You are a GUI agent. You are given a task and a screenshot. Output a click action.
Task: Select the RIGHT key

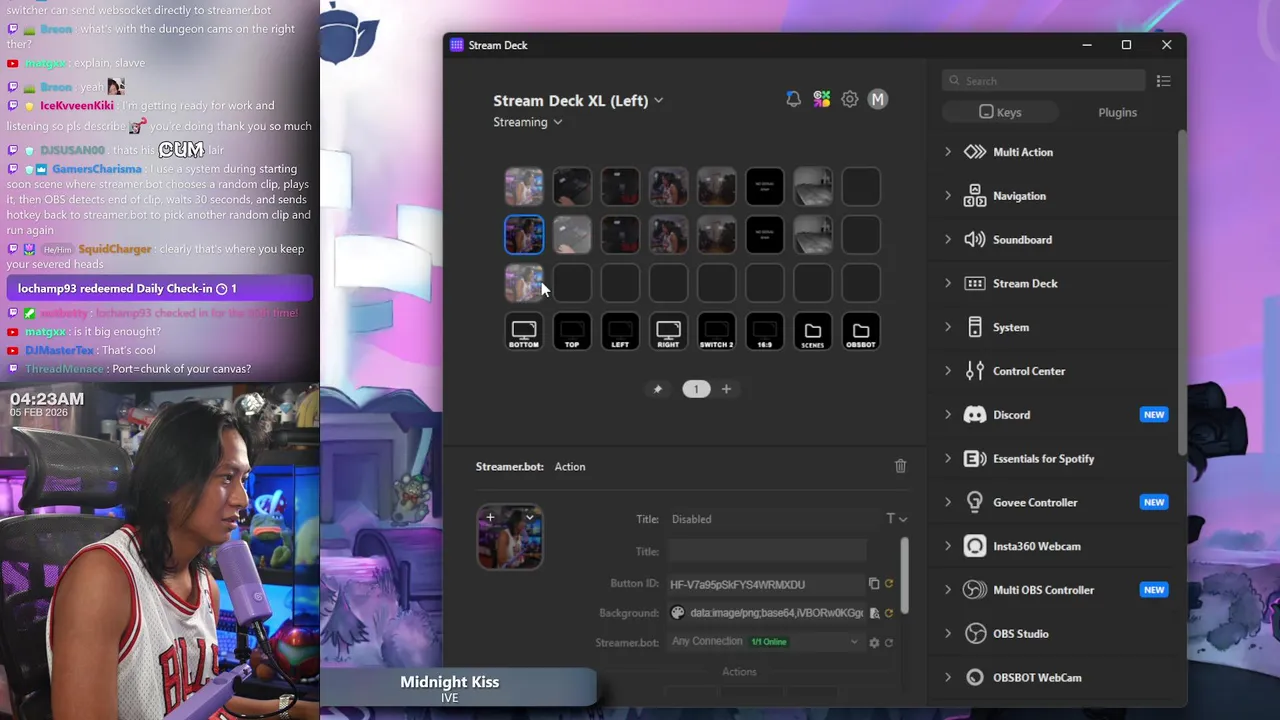[668, 332]
